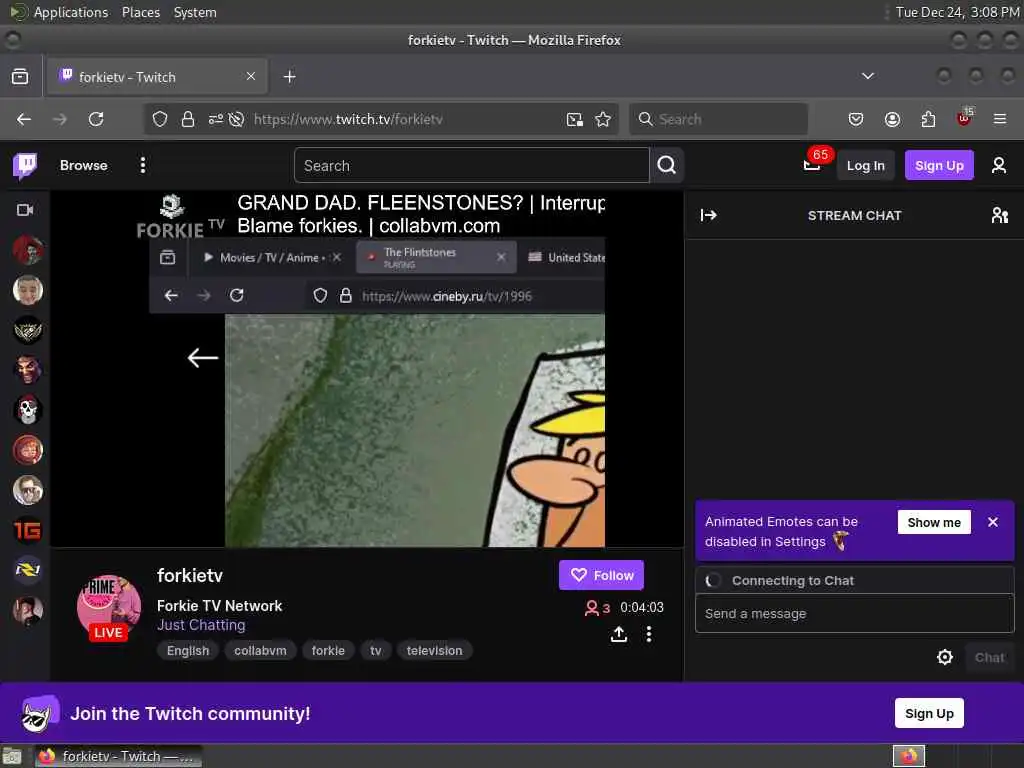Collapse the Stream Chat panel
This screenshot has width=1024, height=768.
coord(709,215)
